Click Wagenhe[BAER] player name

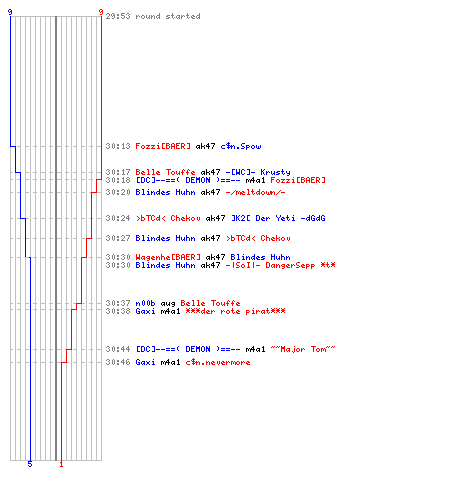click(168, 257)
